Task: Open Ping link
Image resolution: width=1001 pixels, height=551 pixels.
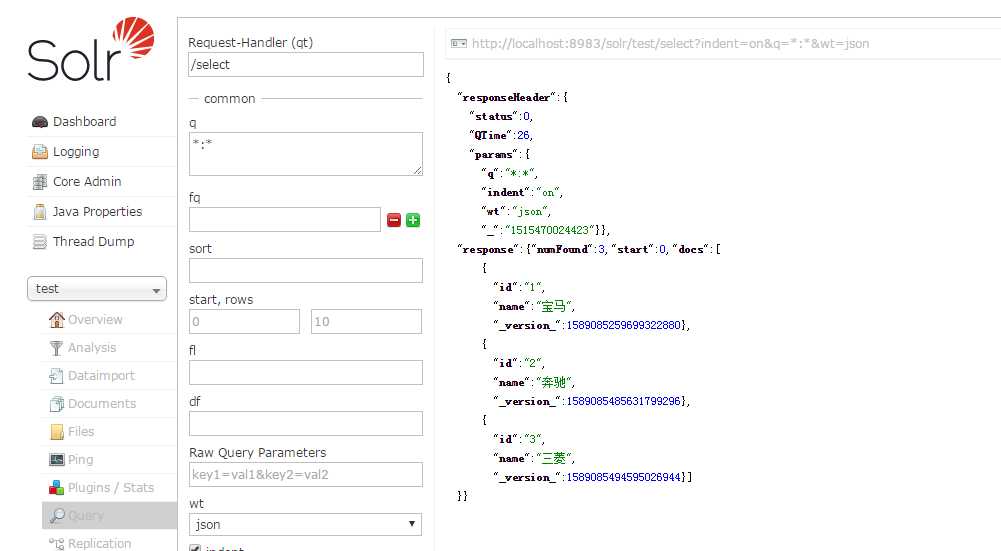Action: coord(80,460)
